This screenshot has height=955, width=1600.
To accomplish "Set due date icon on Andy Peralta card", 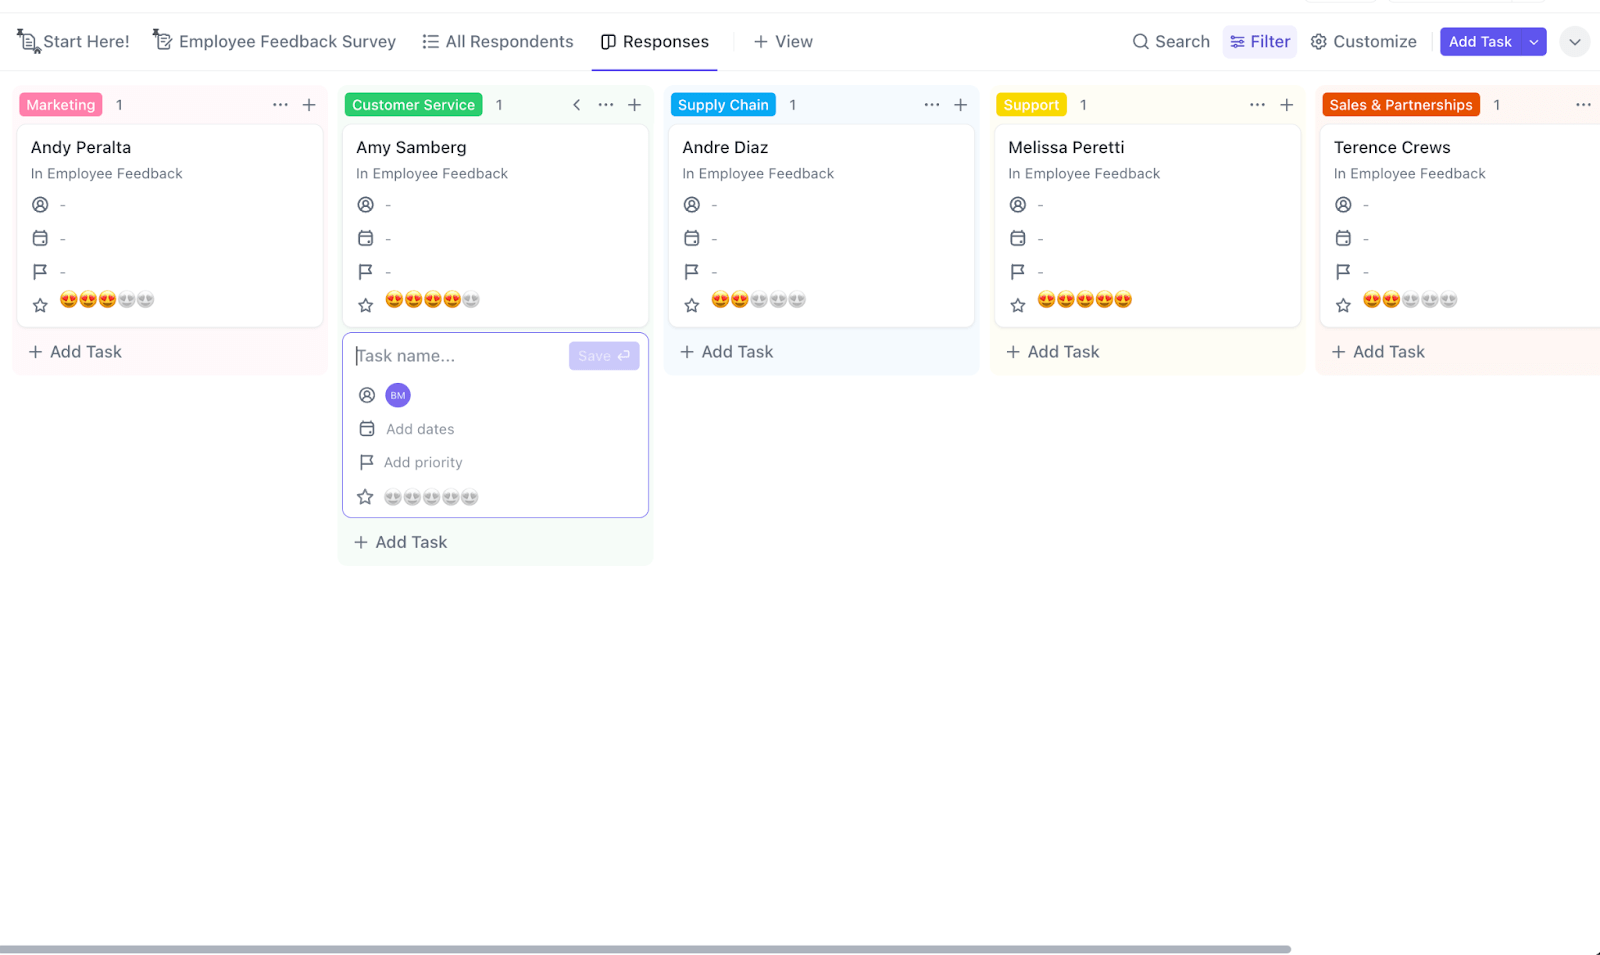I will [x=40, y=238].
